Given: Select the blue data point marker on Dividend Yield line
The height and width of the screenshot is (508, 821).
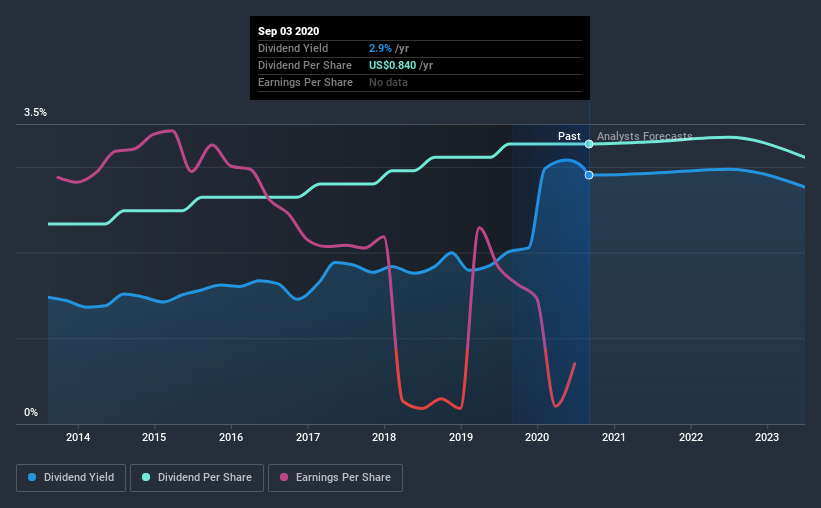Looking at the screenshot, I should (589, 175).
